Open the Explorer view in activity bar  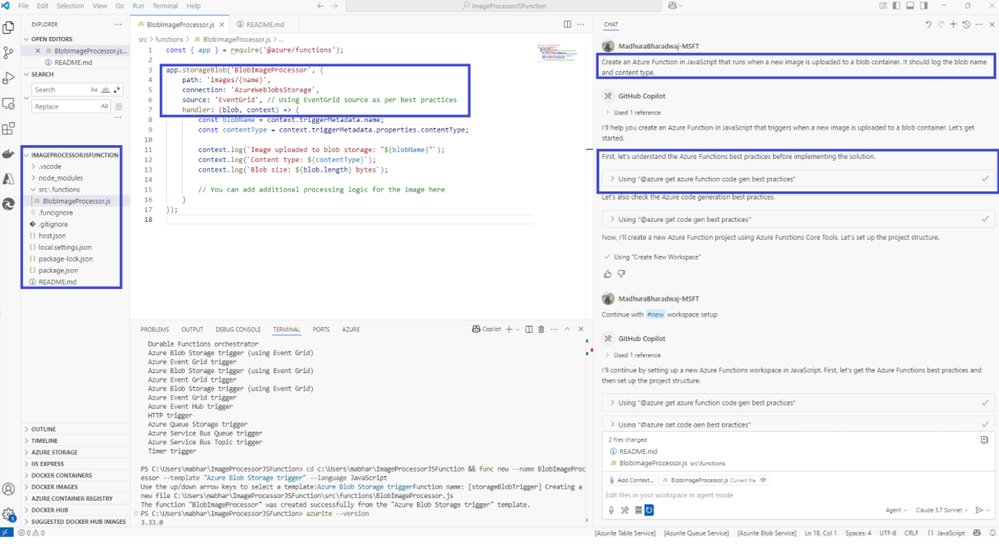click(x=8, y=27)
